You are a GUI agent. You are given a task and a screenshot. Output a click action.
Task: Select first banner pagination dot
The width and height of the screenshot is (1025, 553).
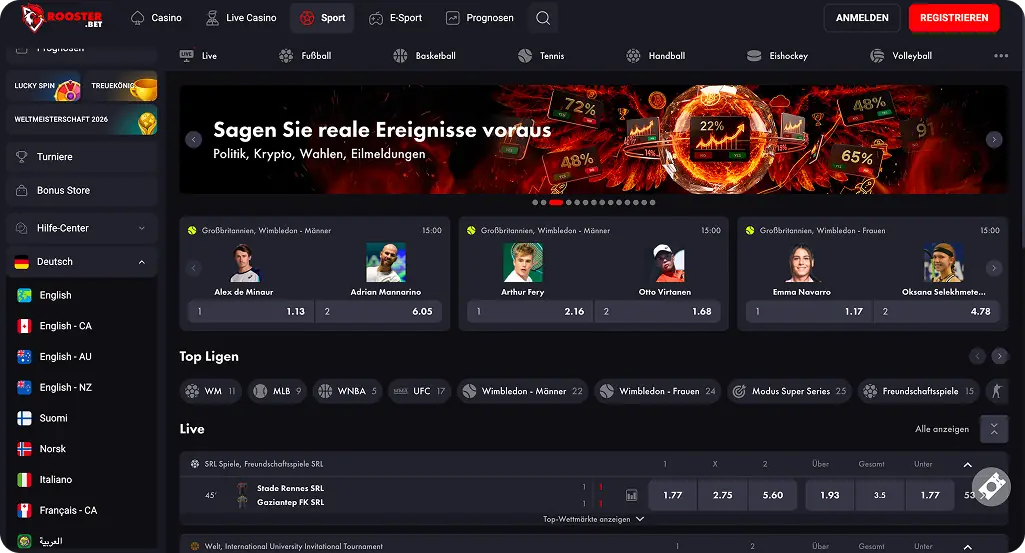click(535, 203)
